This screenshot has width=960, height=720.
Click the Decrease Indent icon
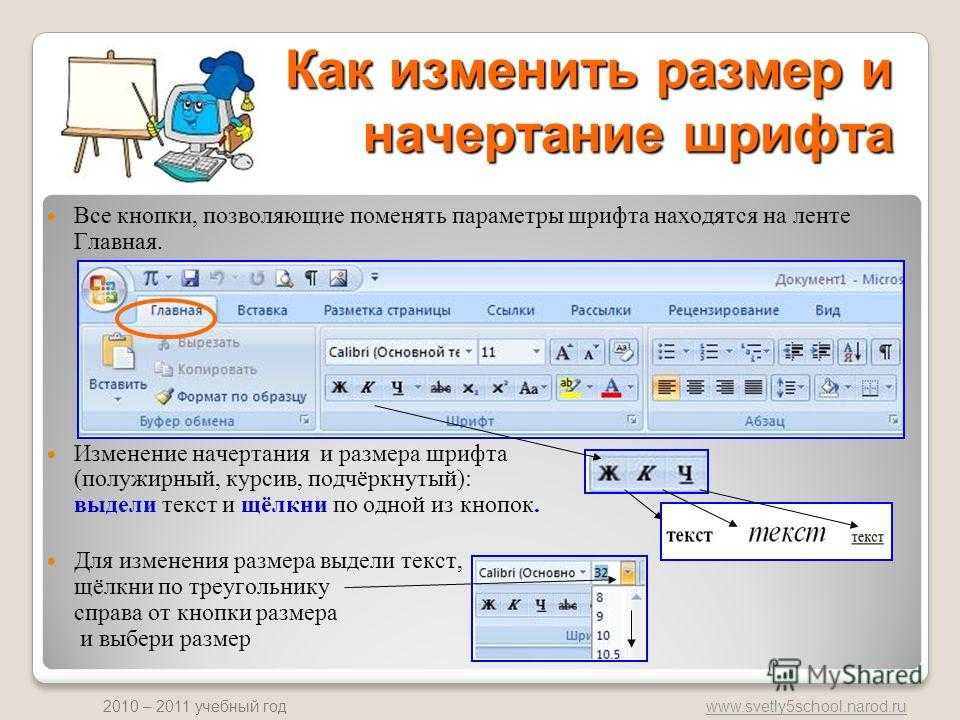tap(793, 351)
